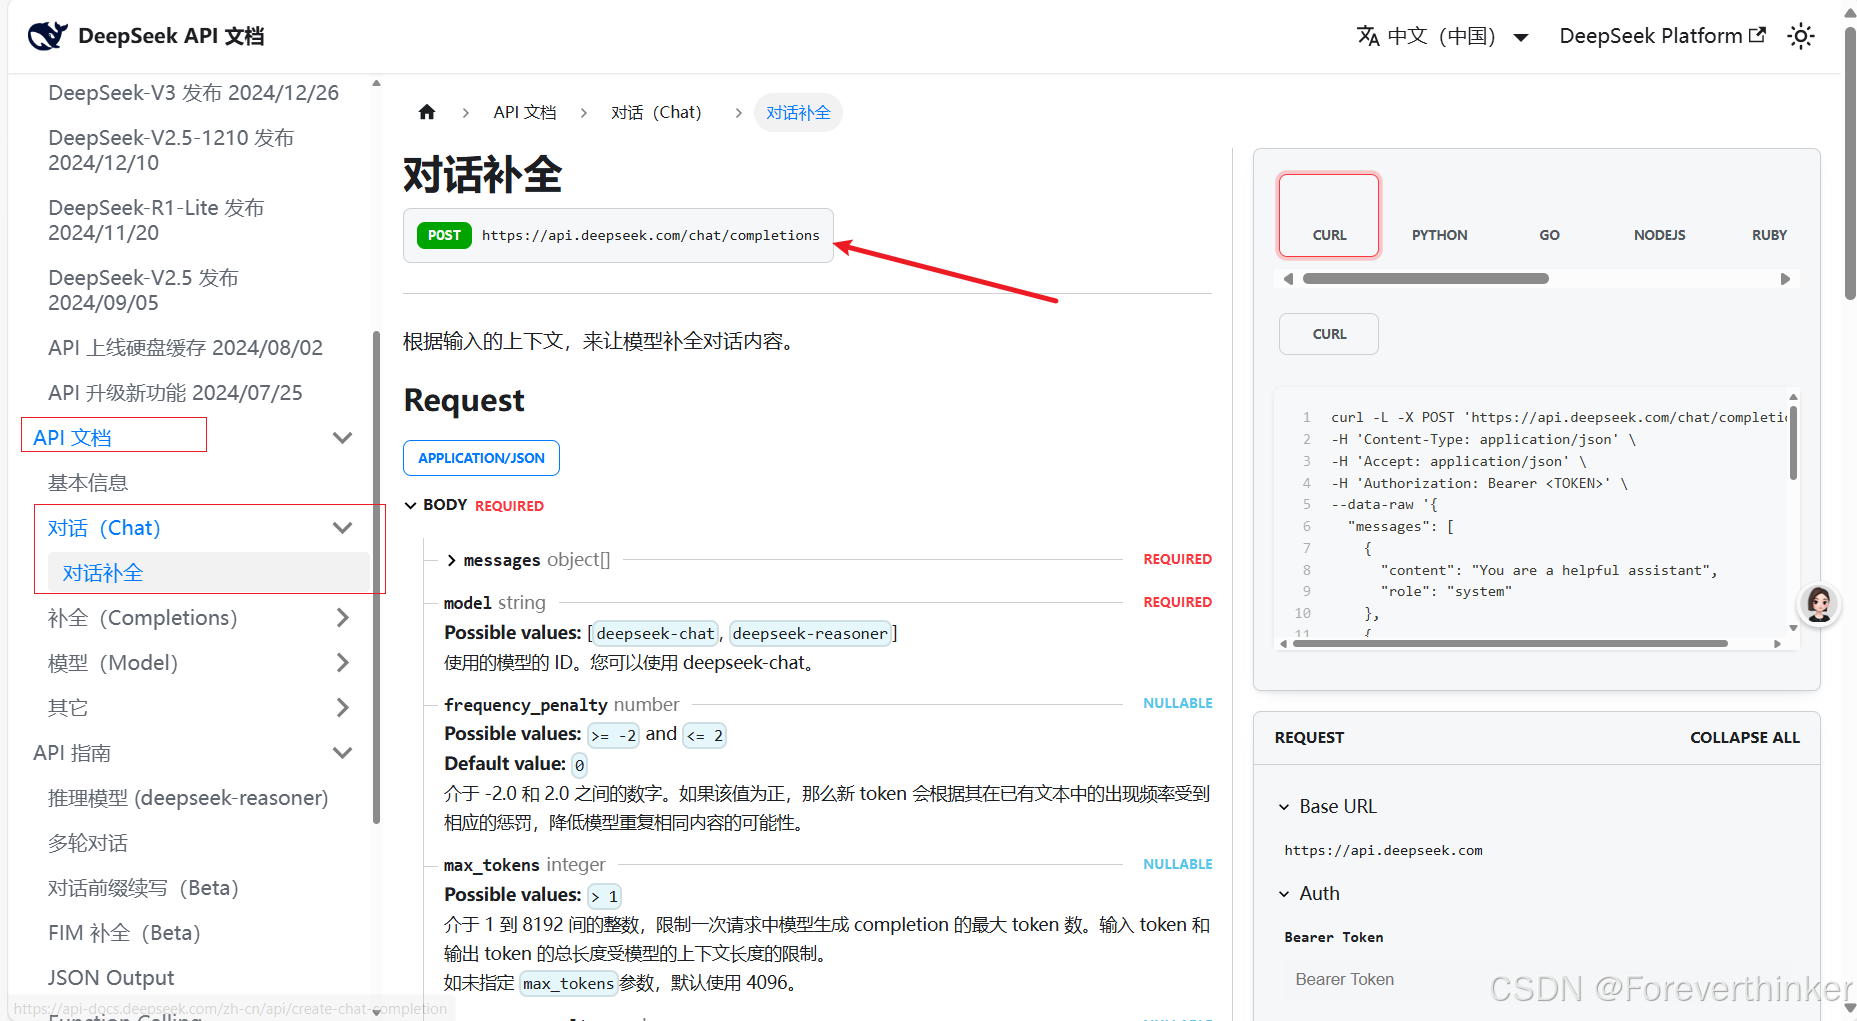
Task: Click the right arrow of tabs scrollbar
Action: click(x=1785, y=279)
